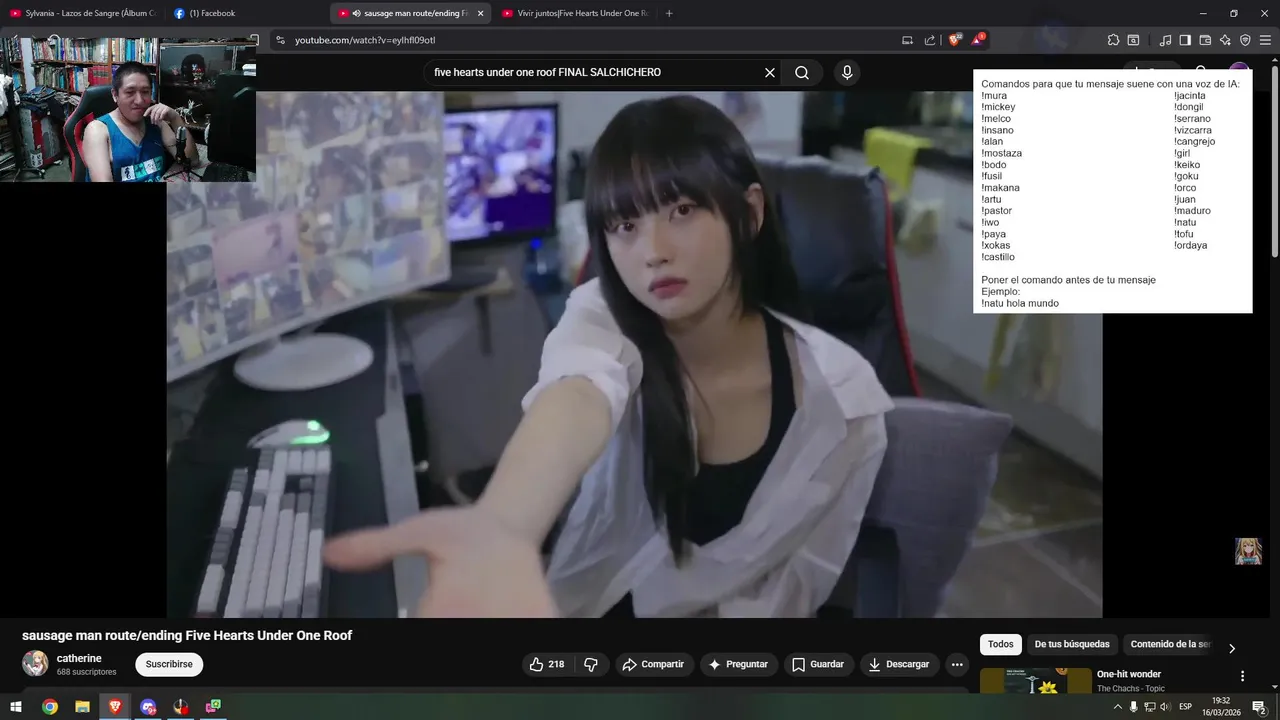Open the Sylvania - Lazos de Sangre tab
The width and height of the screenshot is (1280, 720).
(x=83, y=13)
